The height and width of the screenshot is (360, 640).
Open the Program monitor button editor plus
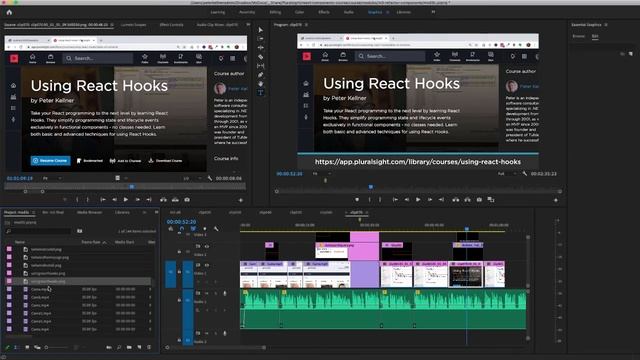pyautogui.click(x=556, y=200)
